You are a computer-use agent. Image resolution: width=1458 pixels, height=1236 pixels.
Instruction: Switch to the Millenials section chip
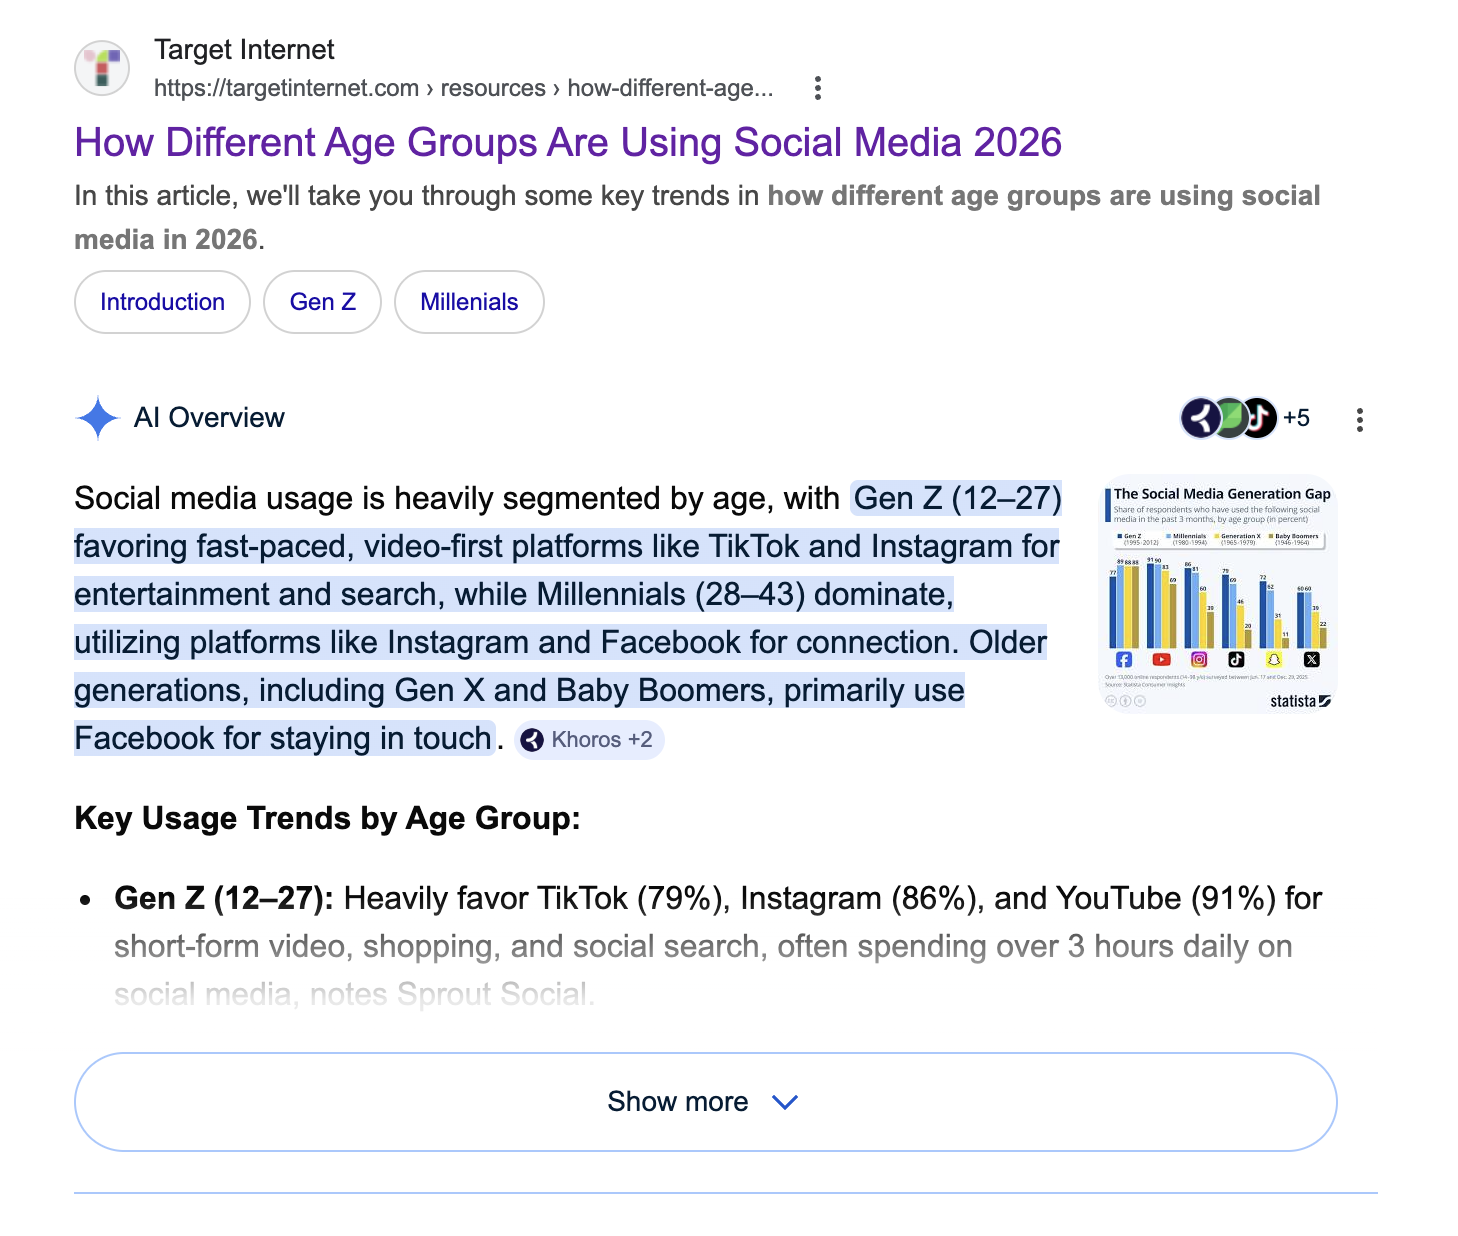[469, 301]
